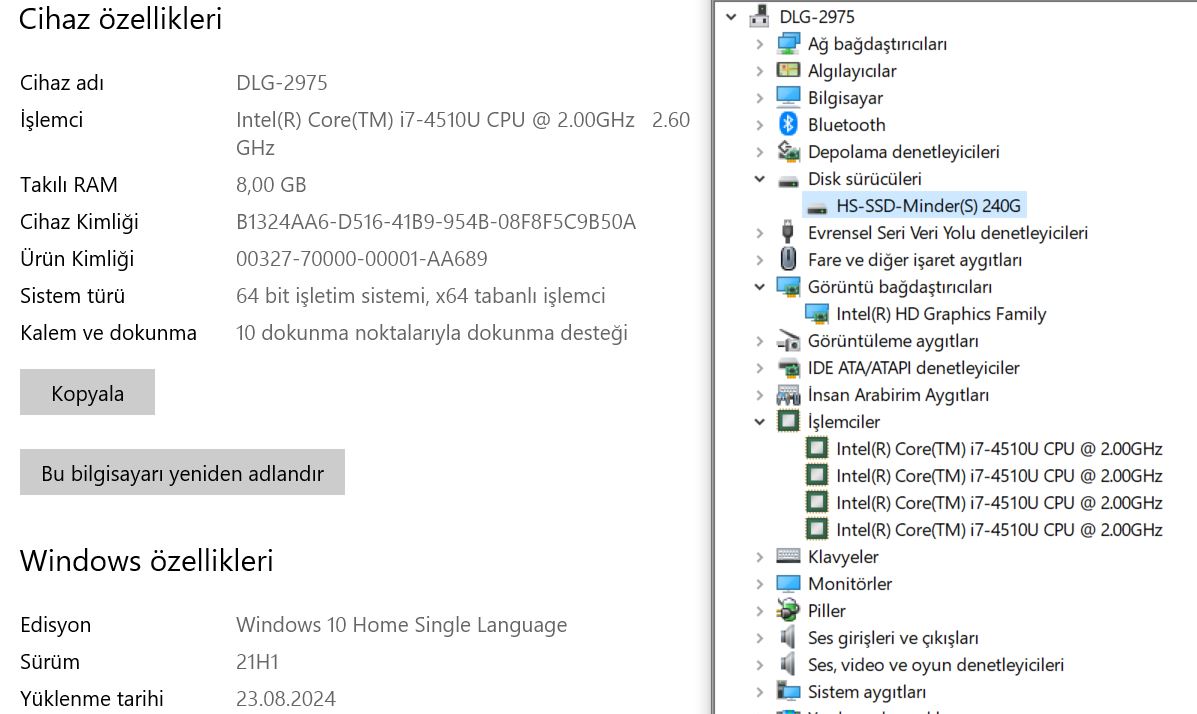Click the Evrensel Seri Veri Yolu USB icon
This screenshot has width=1197, height=714.
click(x=788, y=231)
